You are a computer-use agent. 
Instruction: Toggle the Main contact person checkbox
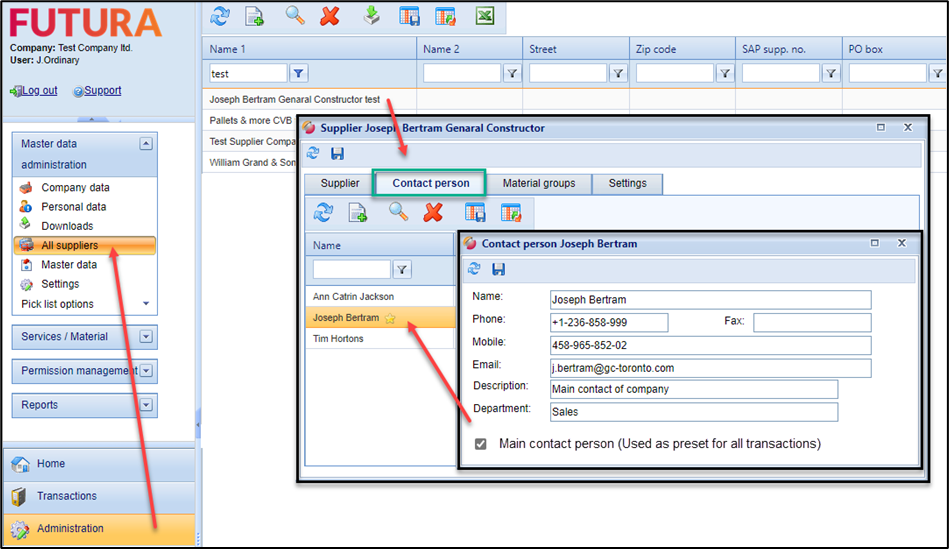click(480, 444)
